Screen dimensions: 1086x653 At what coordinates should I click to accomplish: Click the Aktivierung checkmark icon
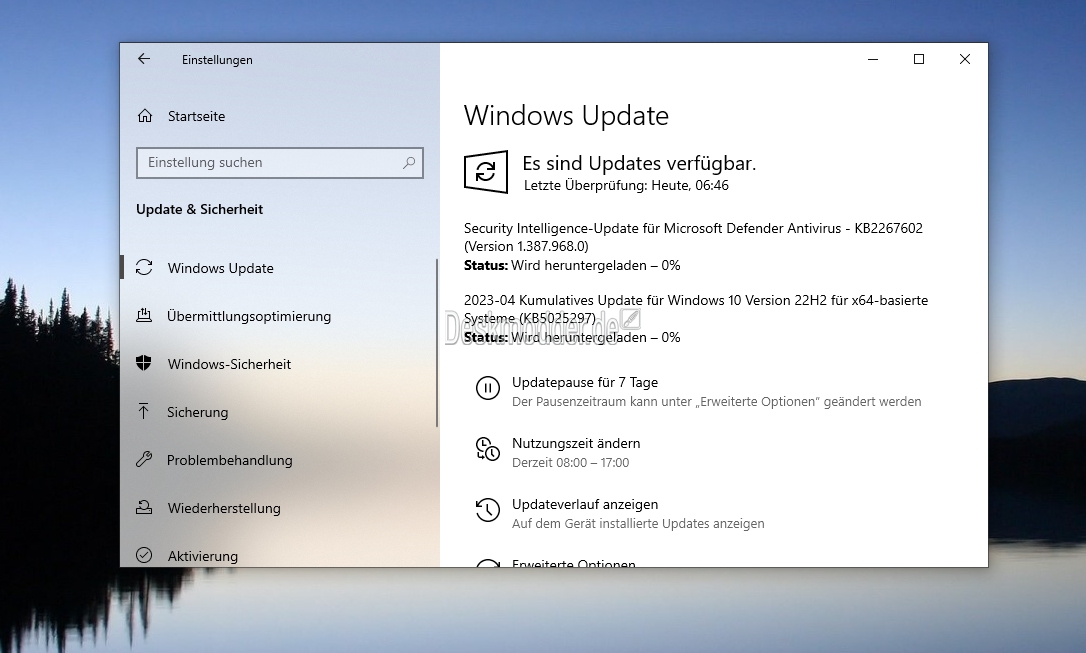144,555
